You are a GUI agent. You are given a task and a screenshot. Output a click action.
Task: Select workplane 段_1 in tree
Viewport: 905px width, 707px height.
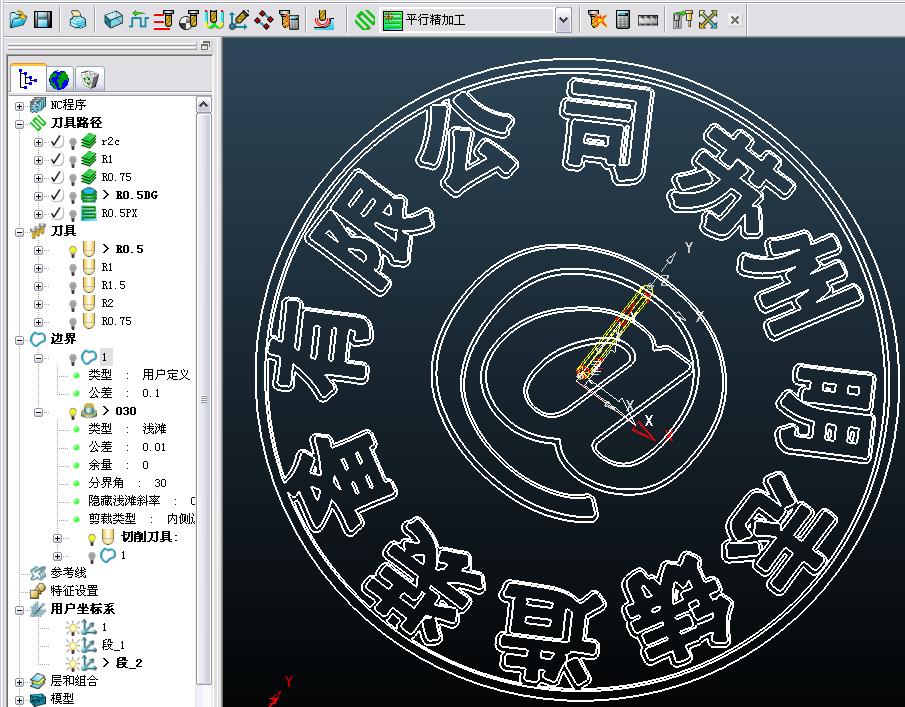click(113, 645)
